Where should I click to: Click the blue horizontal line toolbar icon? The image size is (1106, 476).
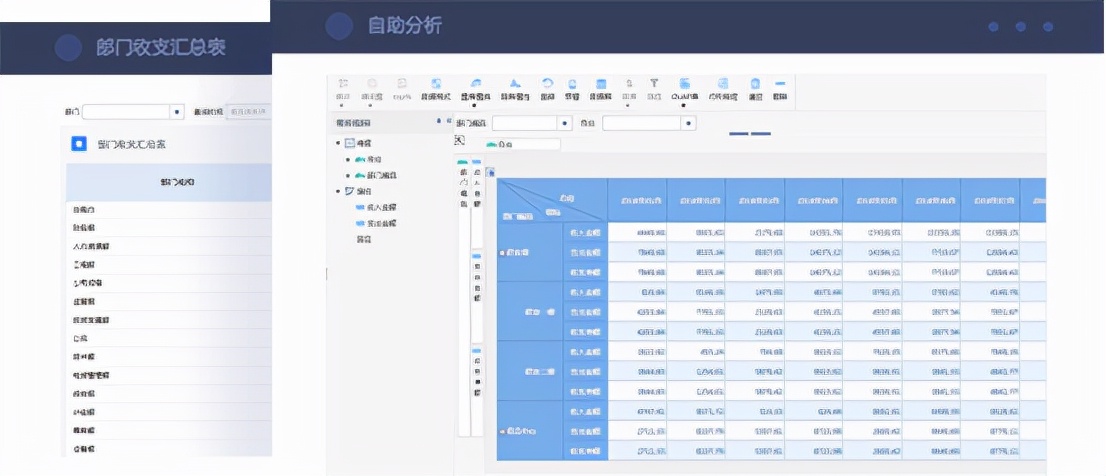780,83
